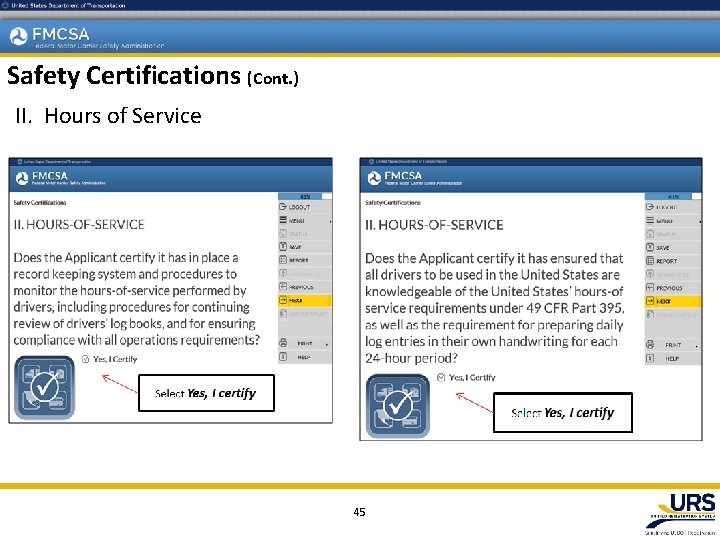Click 'Safety Certifications' label in left screenshot

pyautogui.click(x=40, y=202)
